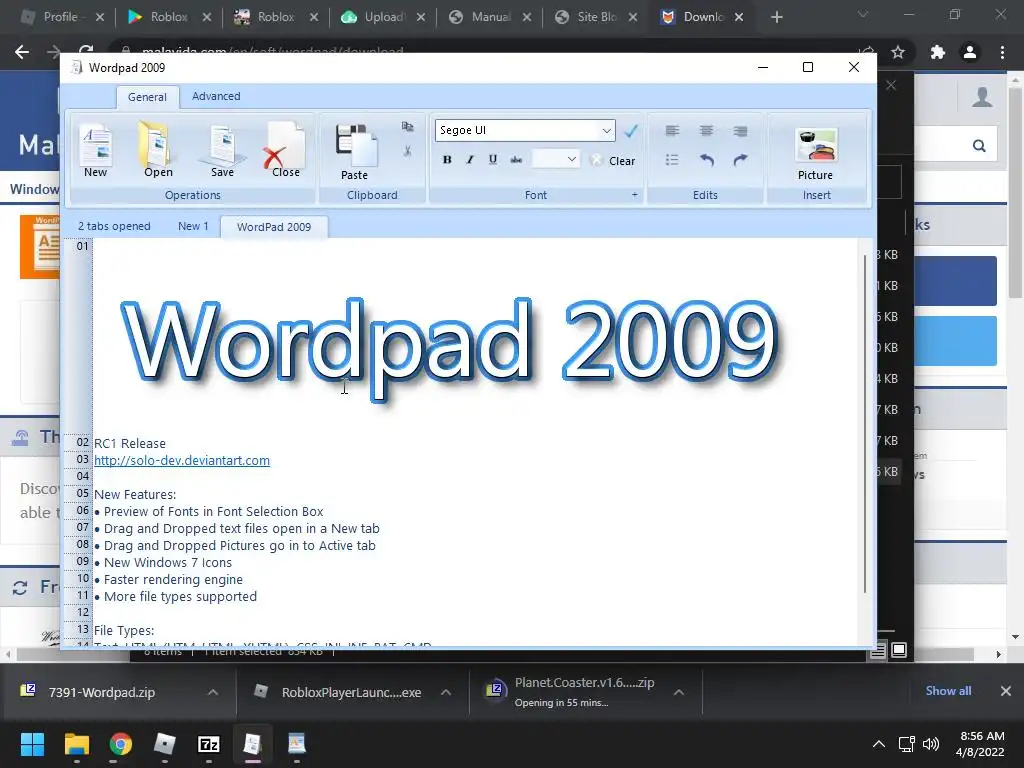Screen dimensions: 1024x768
Task: Click the RC1 Release text line
Action: click(130, 443)
